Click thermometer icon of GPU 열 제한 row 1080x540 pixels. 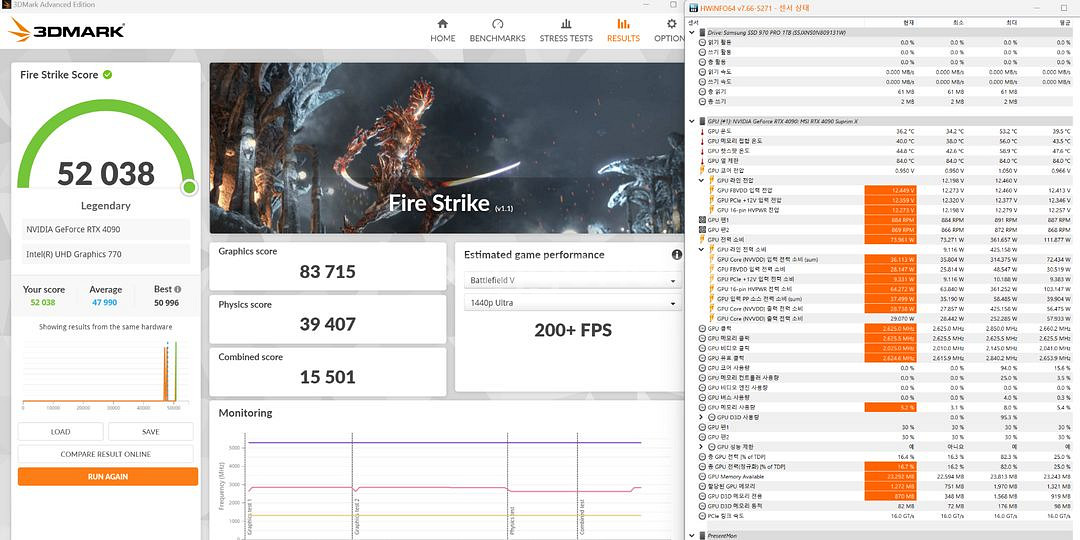click(x=702, y=160)
